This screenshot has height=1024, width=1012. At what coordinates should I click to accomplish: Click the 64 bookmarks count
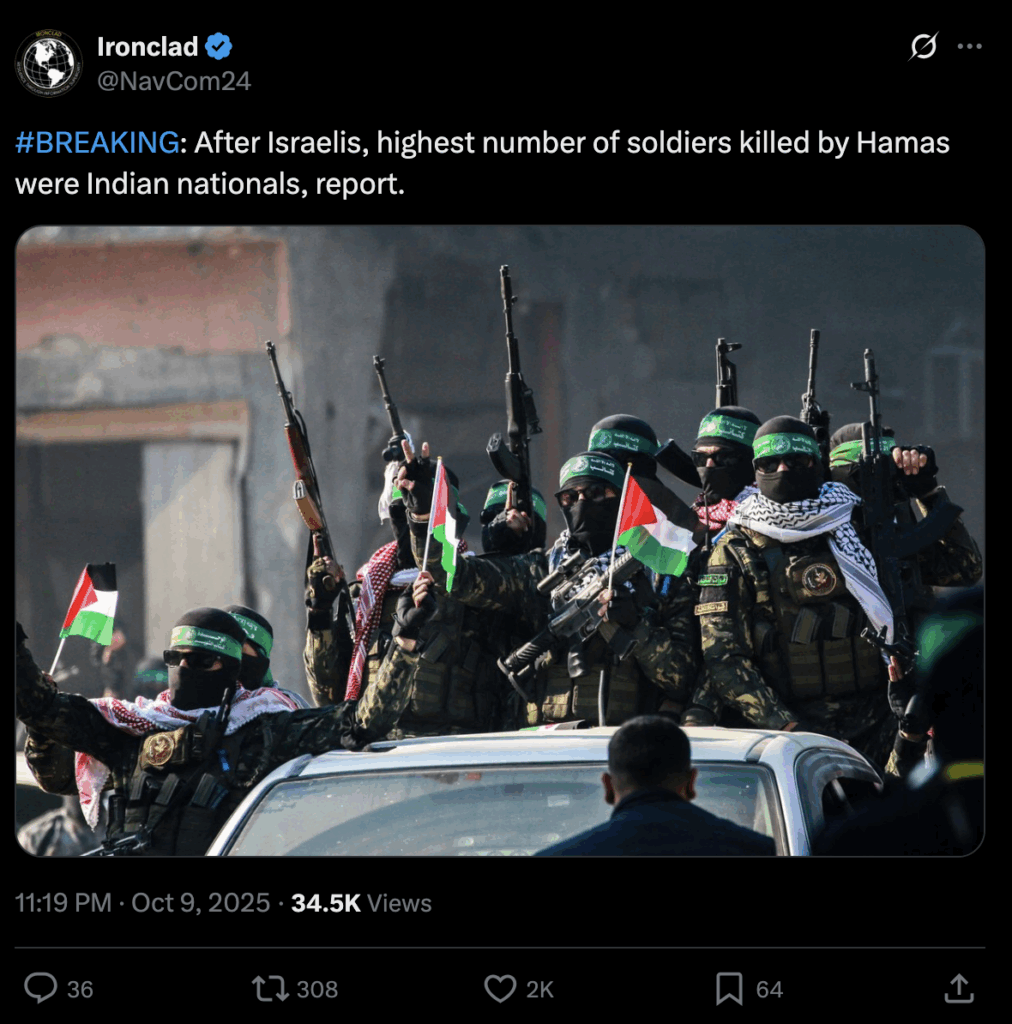point(769,989)
